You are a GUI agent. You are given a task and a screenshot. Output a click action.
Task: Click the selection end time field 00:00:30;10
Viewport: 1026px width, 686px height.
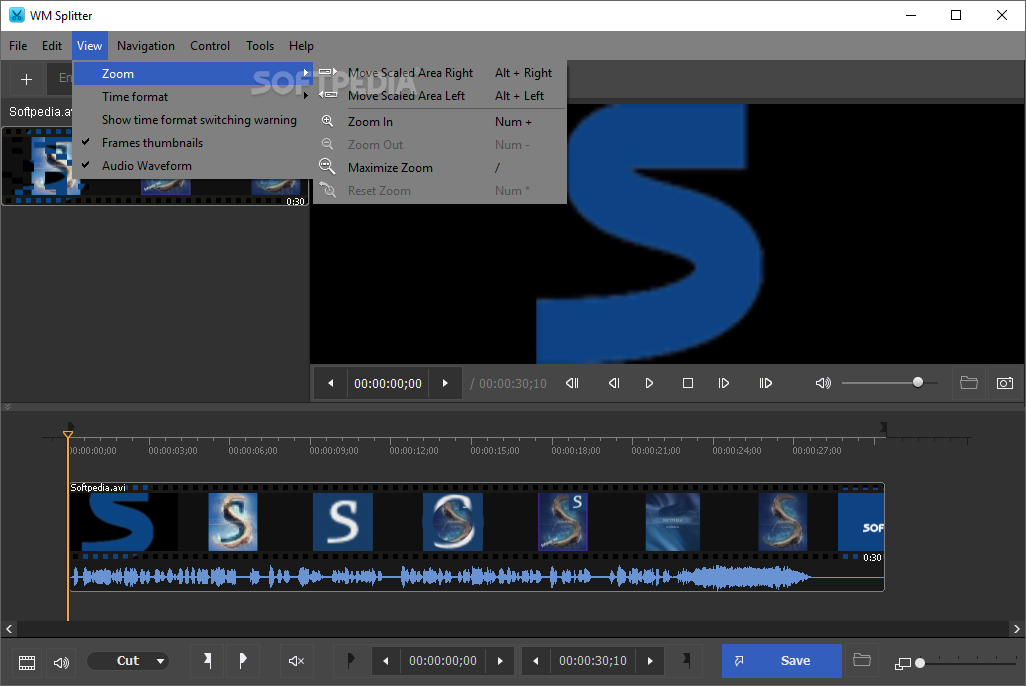pos(593,661)
